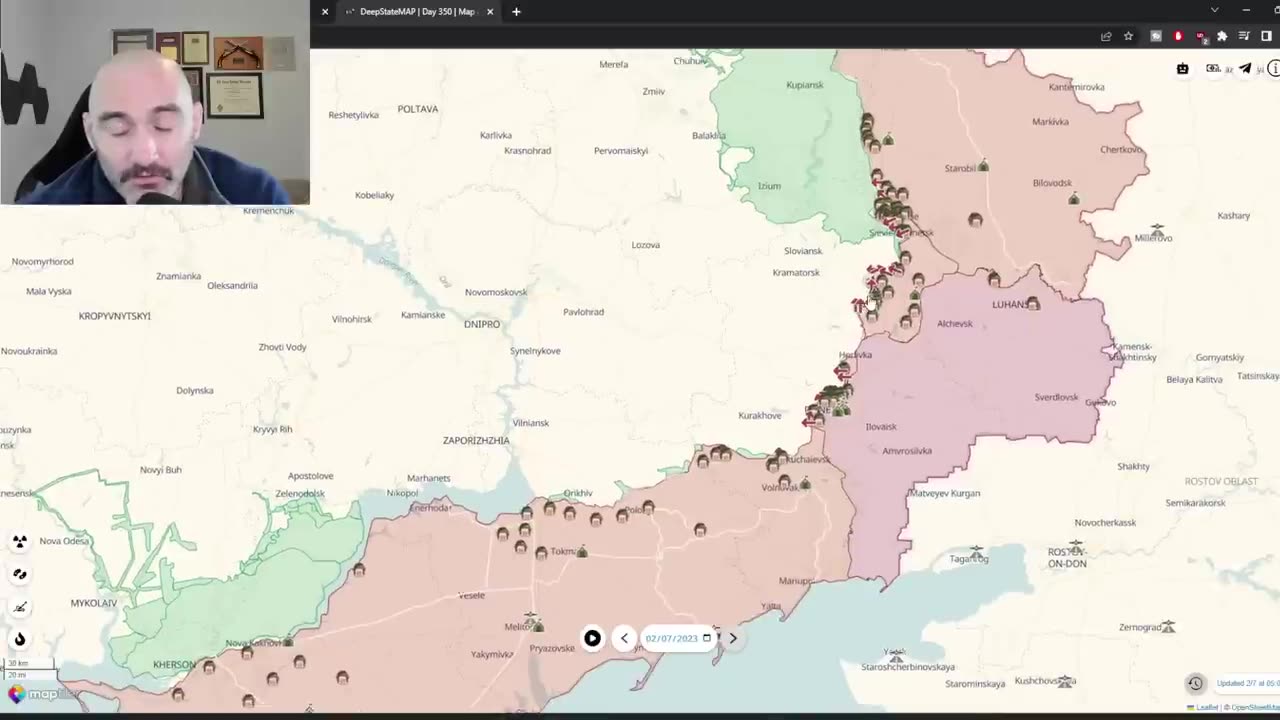Click the airfield icon near Millerovo
Image resolution: width=1280 pixels, height=720 pixels.
coord(1157,231)
